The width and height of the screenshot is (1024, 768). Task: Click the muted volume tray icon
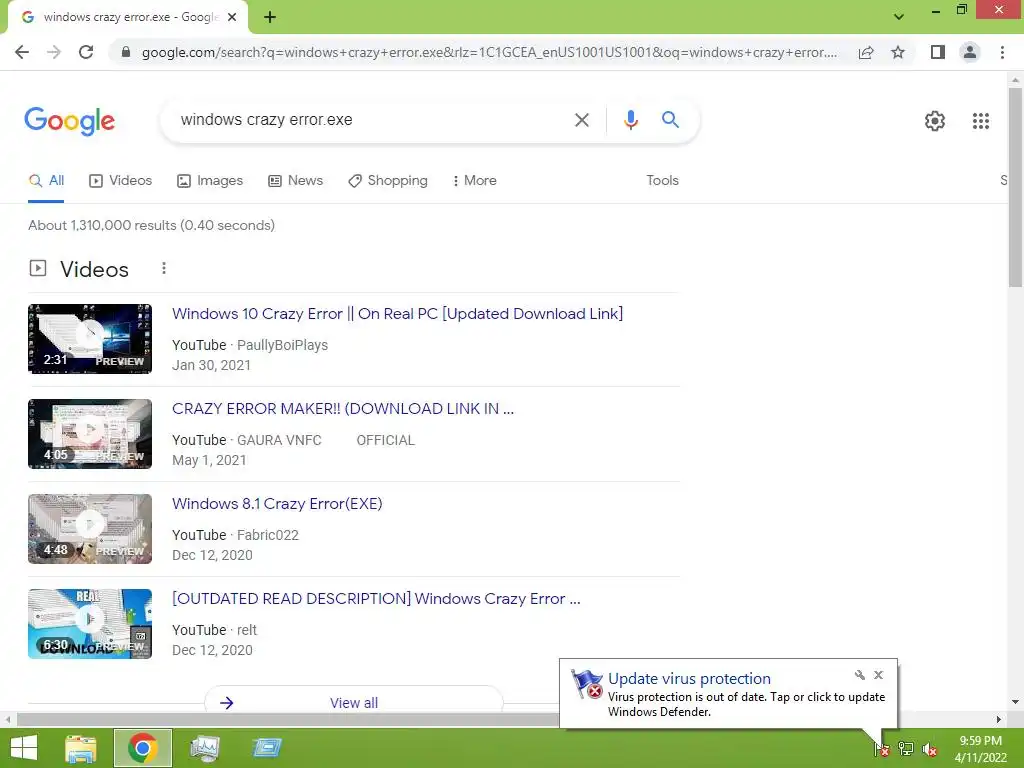[x=929, y=750]
